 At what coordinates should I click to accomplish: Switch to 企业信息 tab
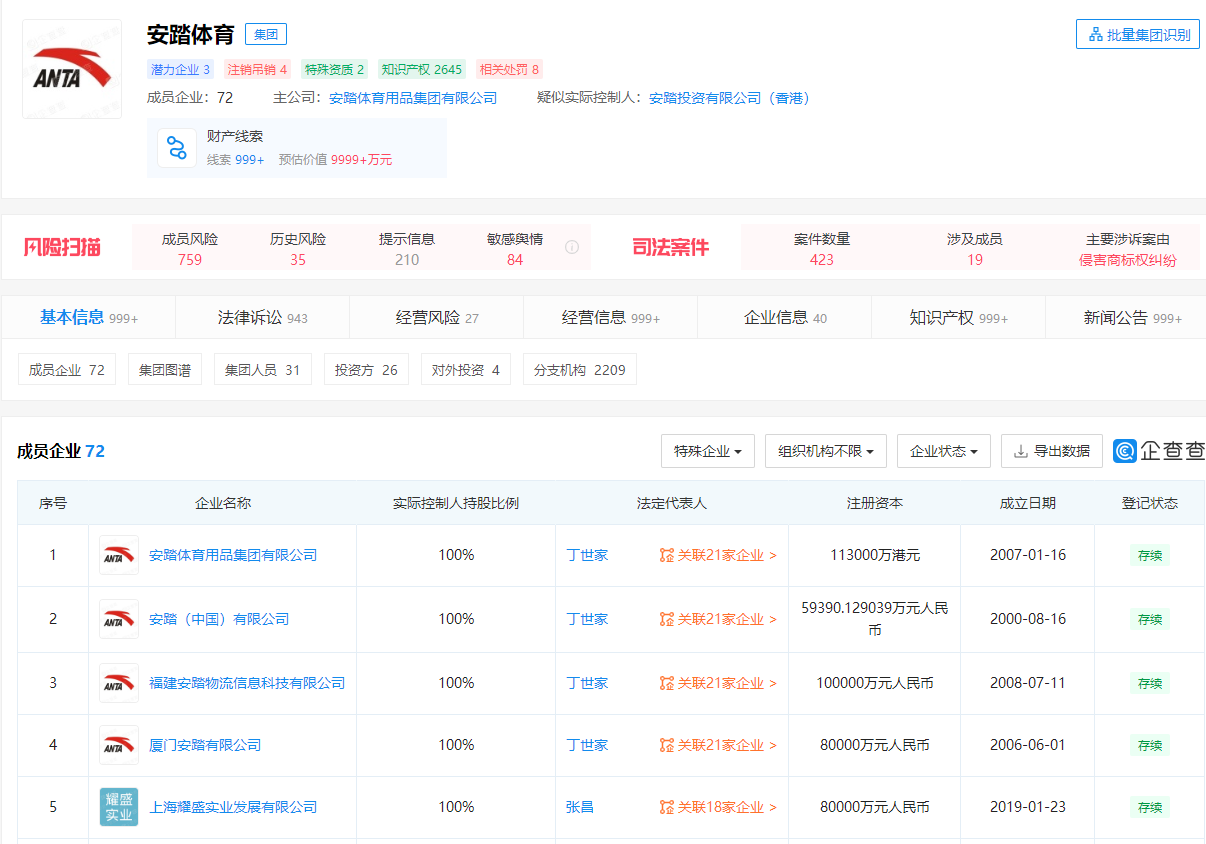coord(785,317)
